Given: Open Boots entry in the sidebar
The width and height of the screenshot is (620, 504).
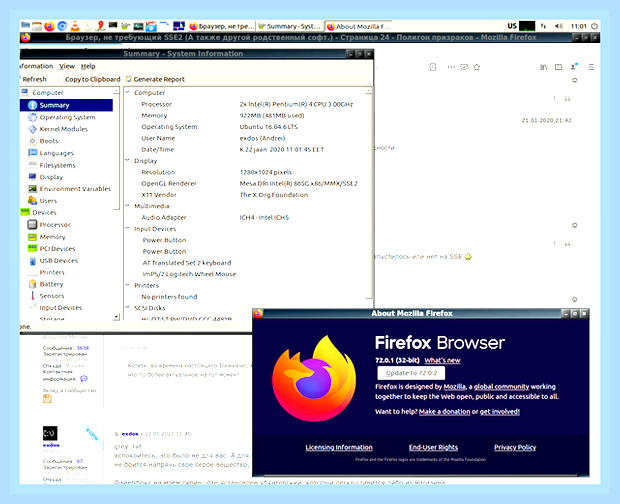Looking at the screenshot, I should [x=49, y=141].
